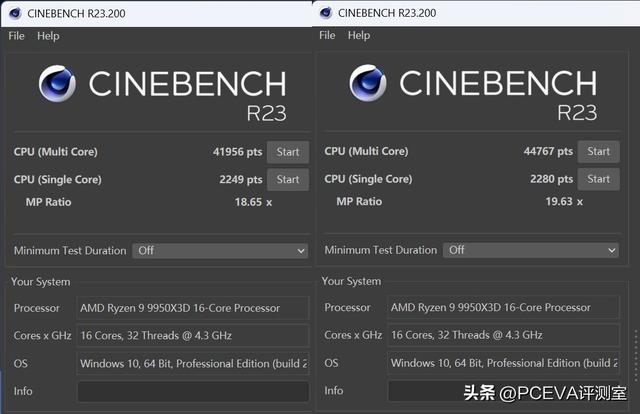Click the 2249 pts single core score

pos(241,180)
